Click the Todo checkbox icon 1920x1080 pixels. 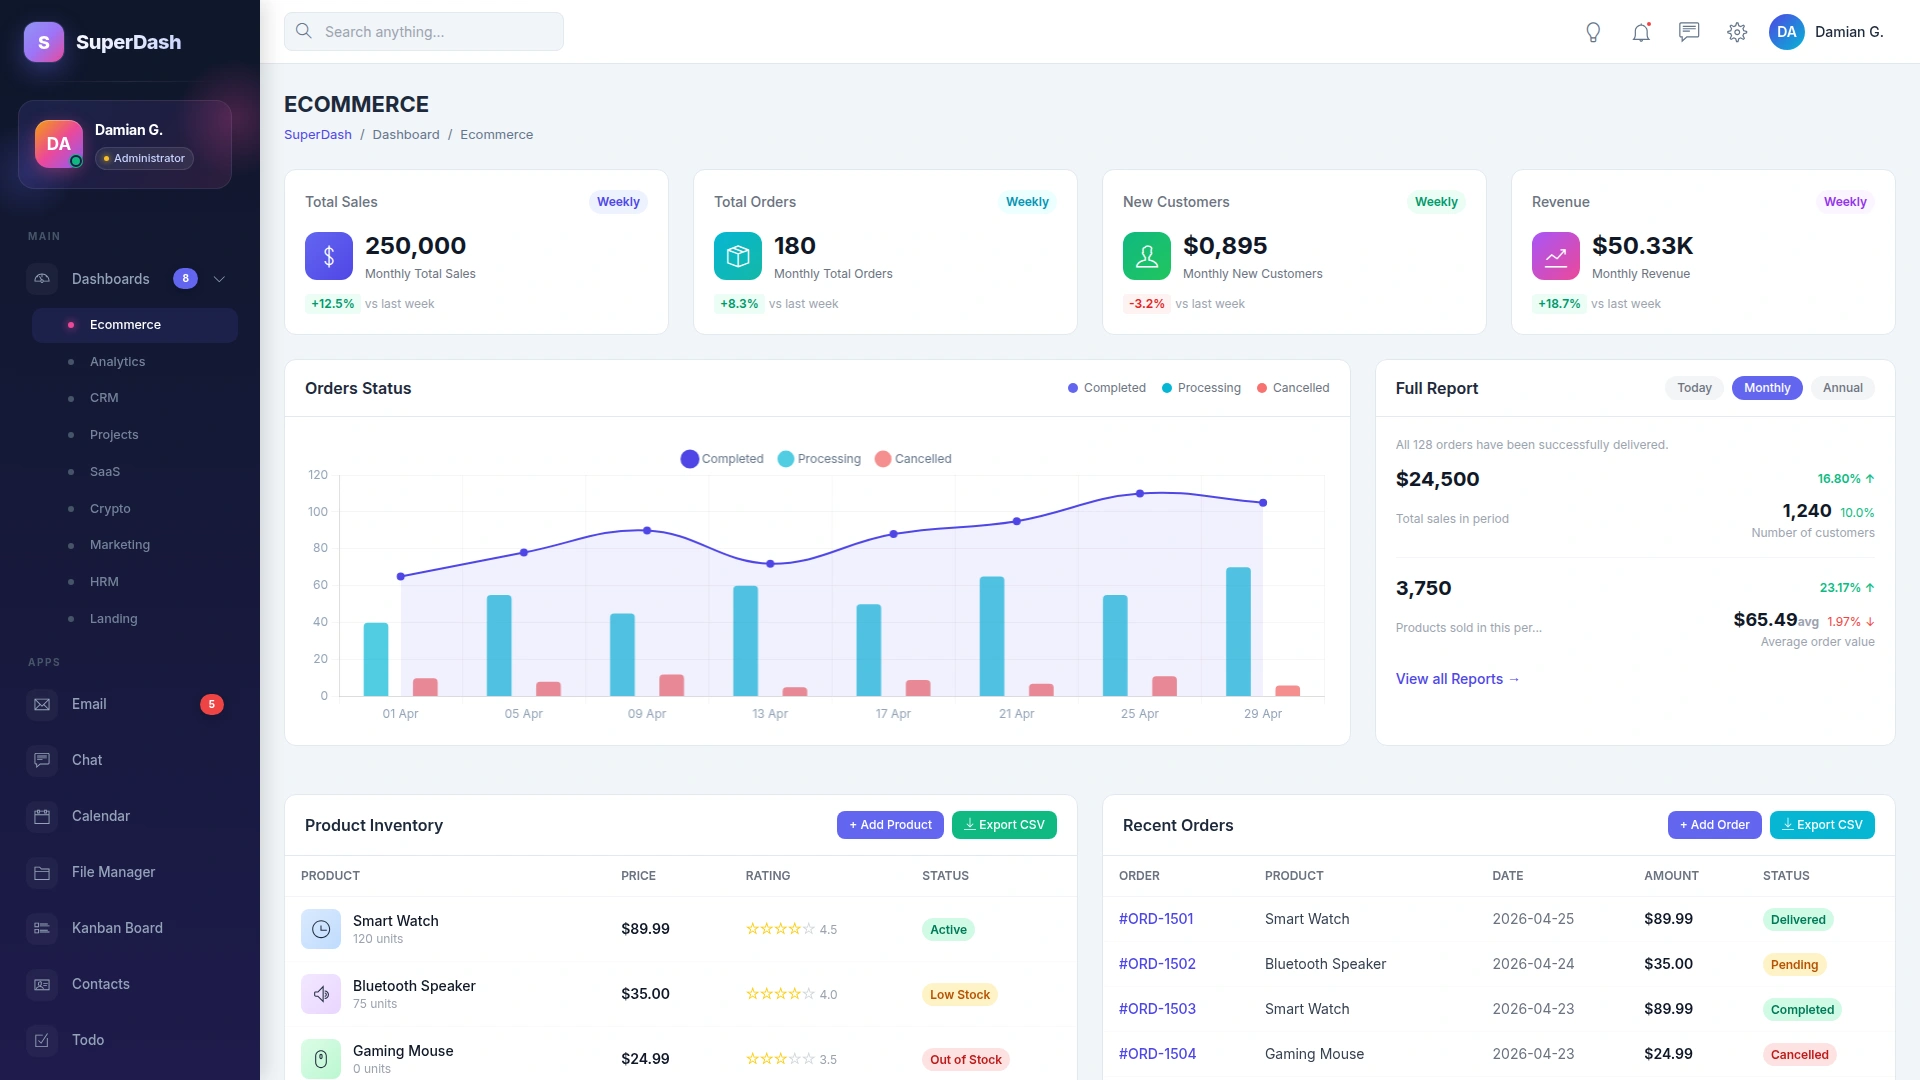[42, 1040]
